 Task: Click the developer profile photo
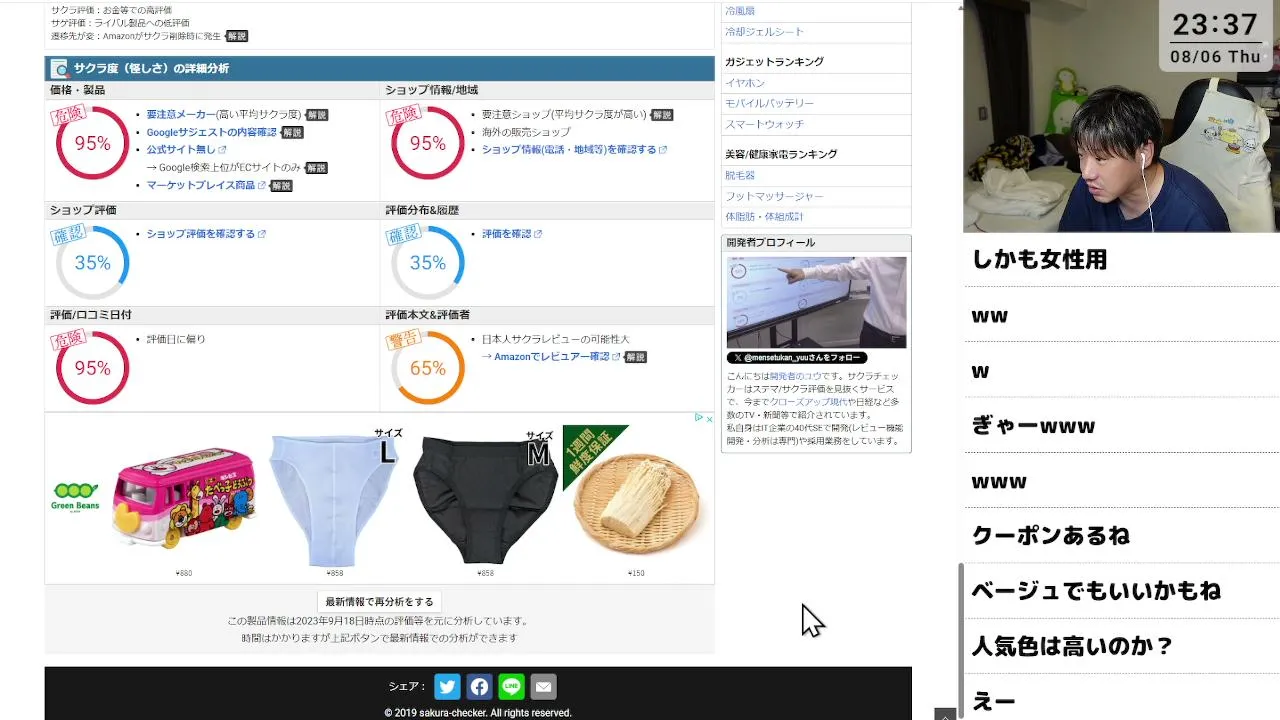[x=816, y=302]
